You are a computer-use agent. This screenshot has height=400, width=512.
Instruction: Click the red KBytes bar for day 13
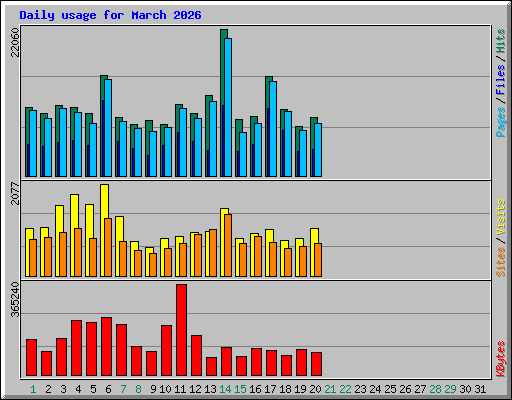[211, 366]
